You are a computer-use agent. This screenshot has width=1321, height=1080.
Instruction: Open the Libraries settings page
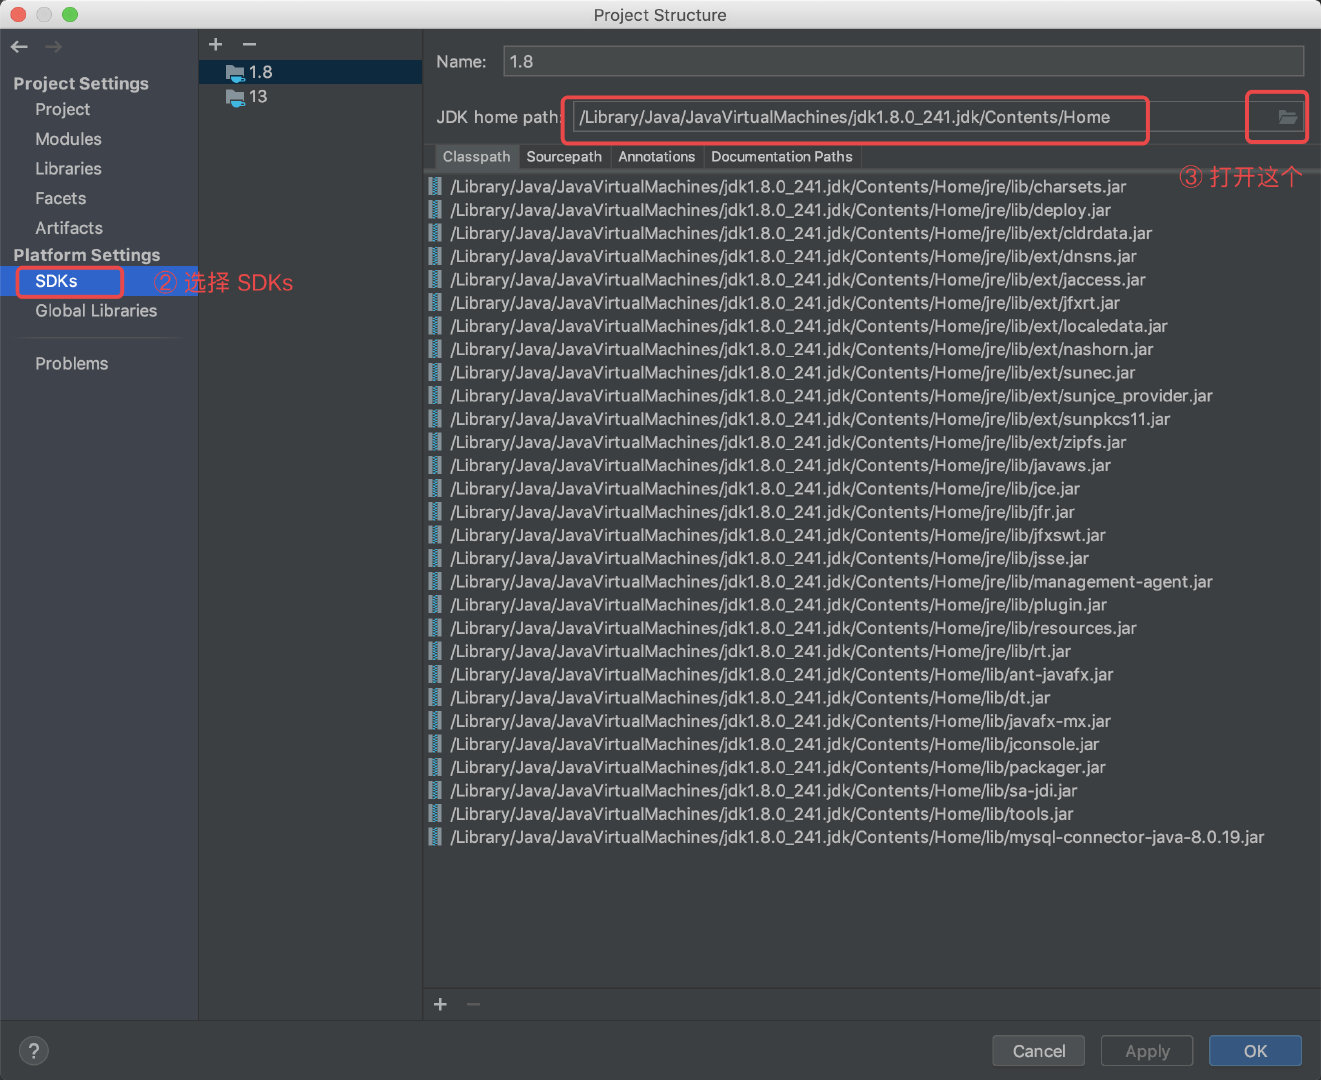coord(68,169)
